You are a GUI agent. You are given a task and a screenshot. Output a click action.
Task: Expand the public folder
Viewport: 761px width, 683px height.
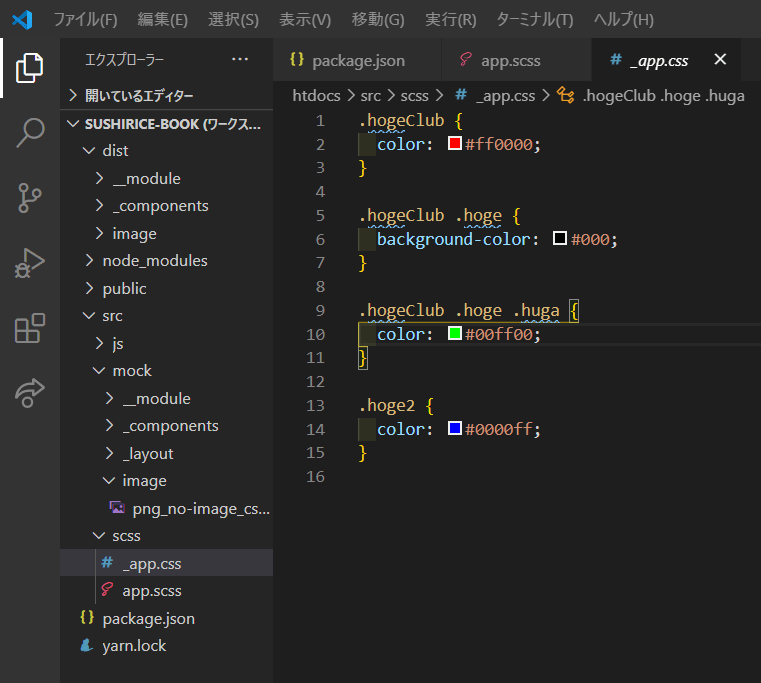[166, 288]
